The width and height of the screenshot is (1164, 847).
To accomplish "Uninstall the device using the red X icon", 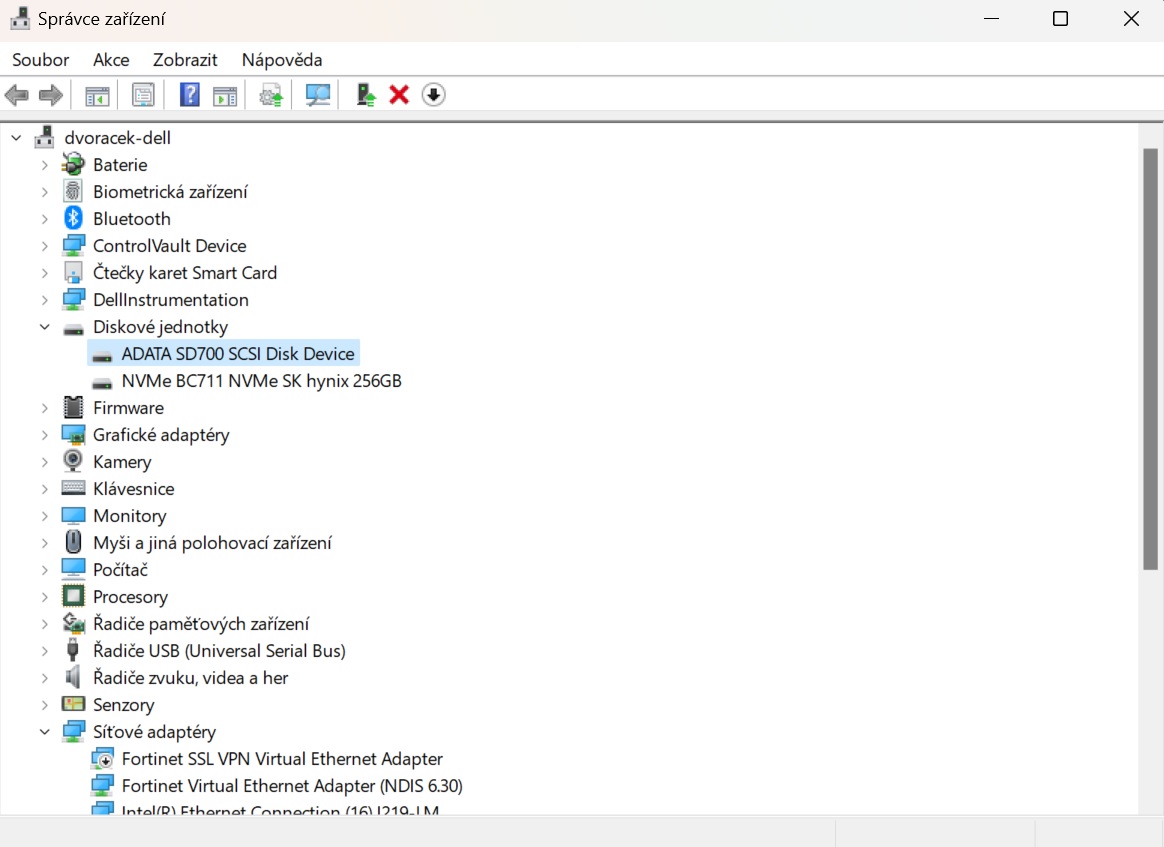I will pos(399,95).
